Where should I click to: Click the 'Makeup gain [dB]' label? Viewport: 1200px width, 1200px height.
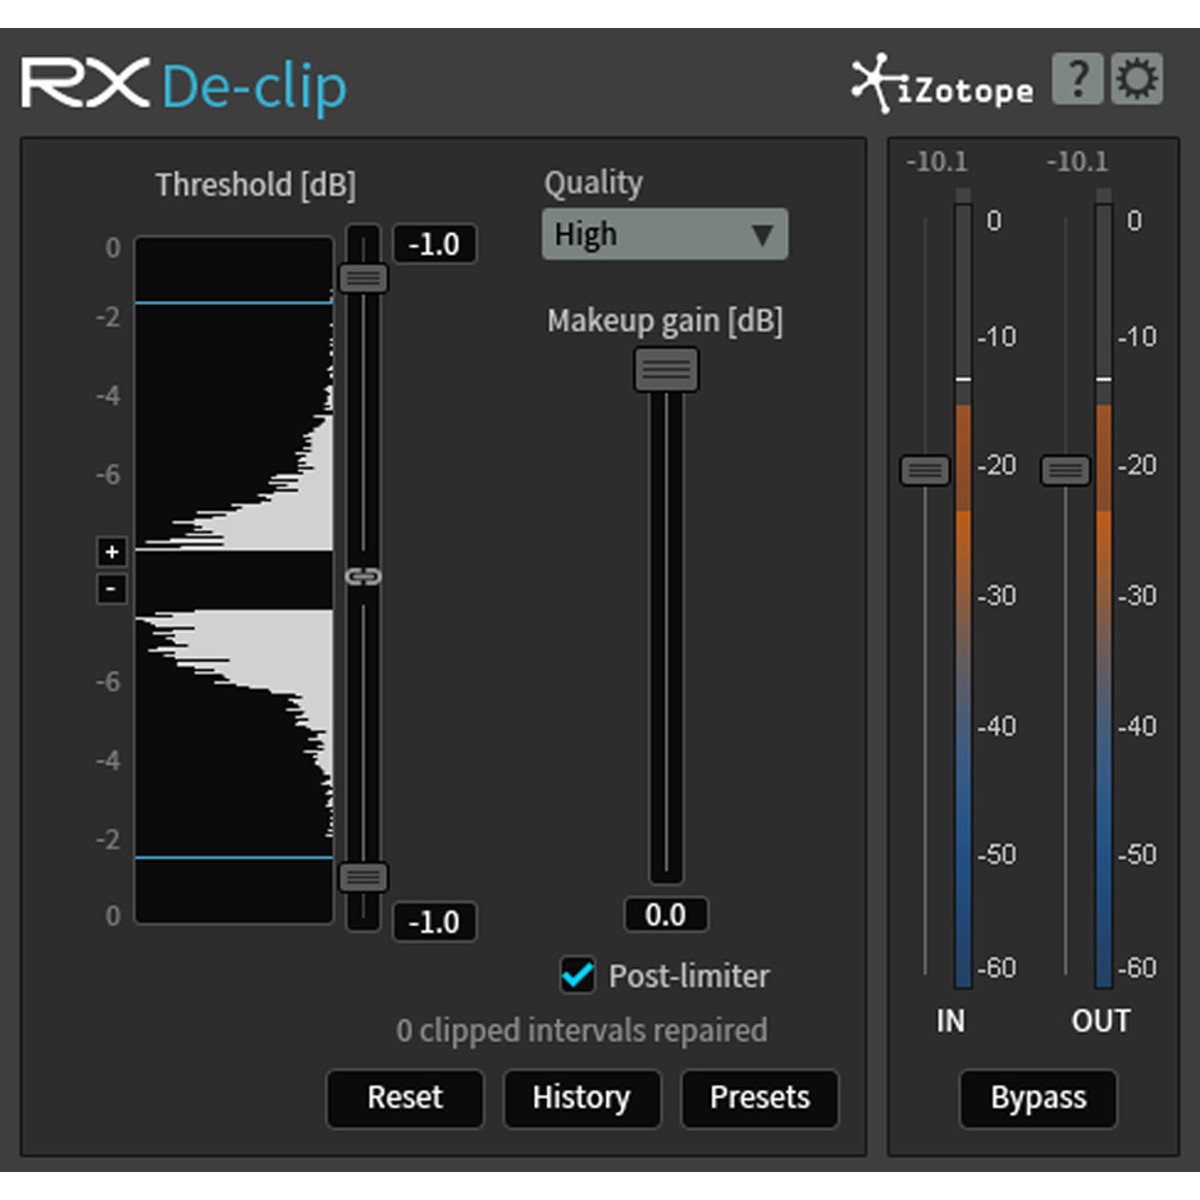pos(665,321)
